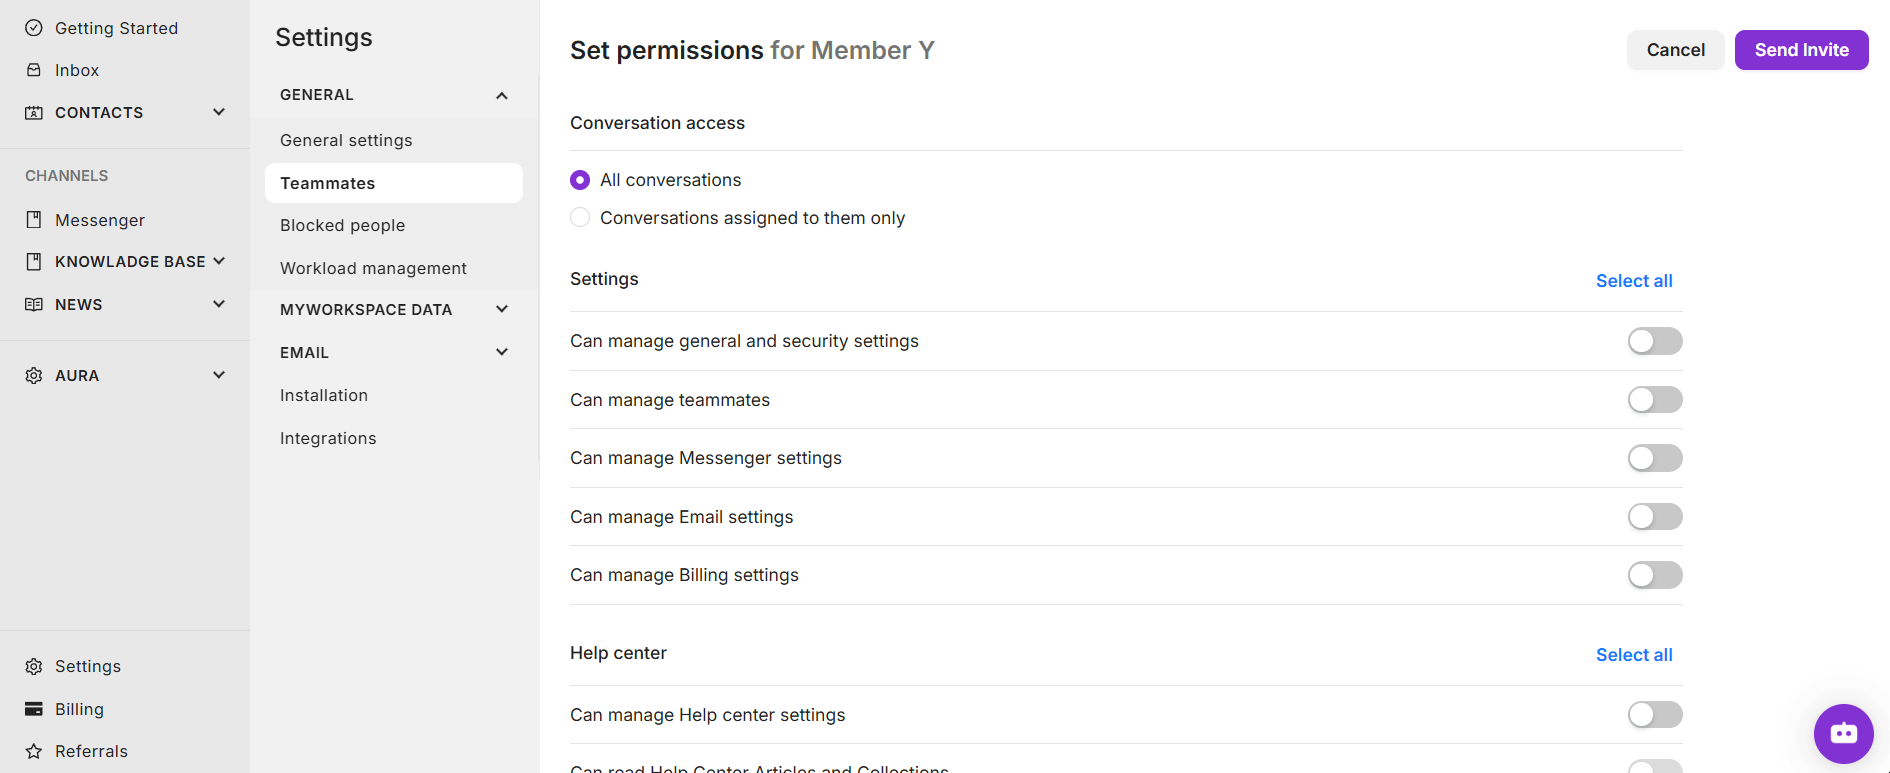Click the Send Invite button
Screen dimensions: 1890x773
(1801, 50)
